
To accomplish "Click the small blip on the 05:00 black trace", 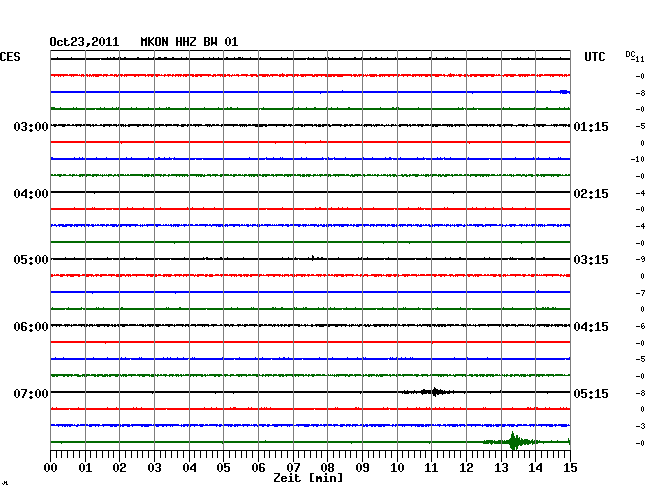I will point(314,258).
